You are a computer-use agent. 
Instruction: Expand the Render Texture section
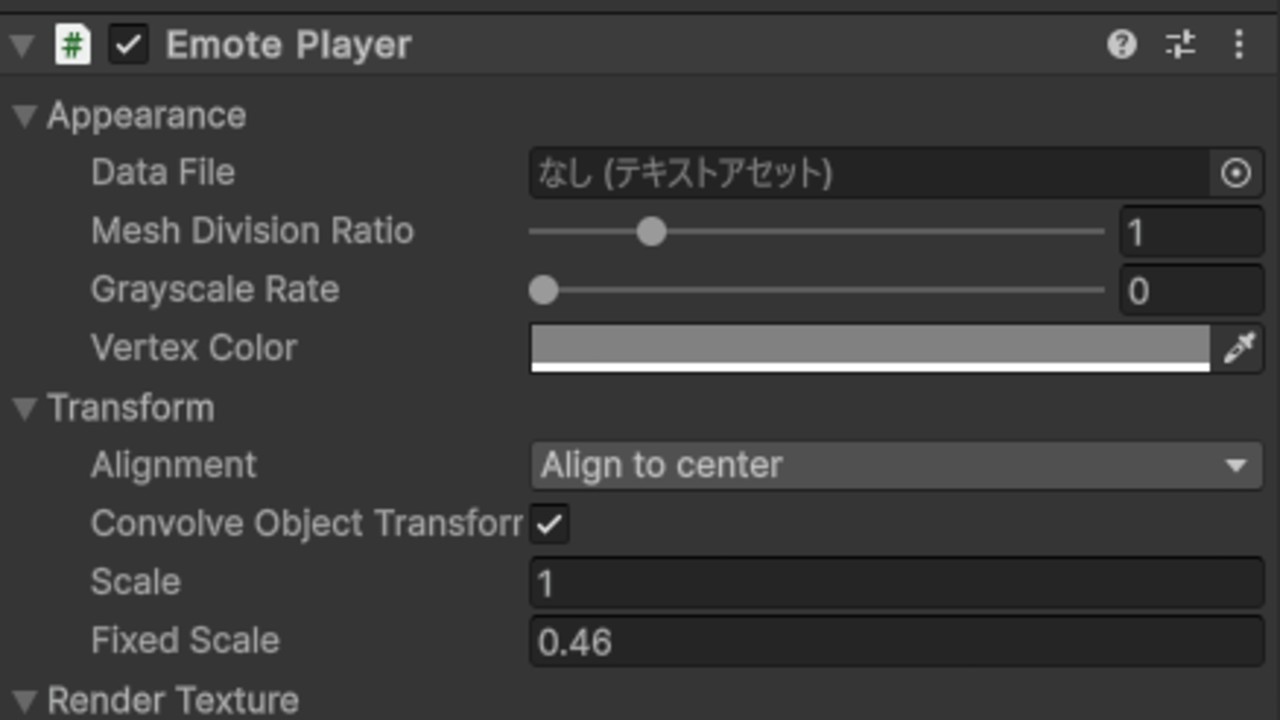click(x=24, y=700)
